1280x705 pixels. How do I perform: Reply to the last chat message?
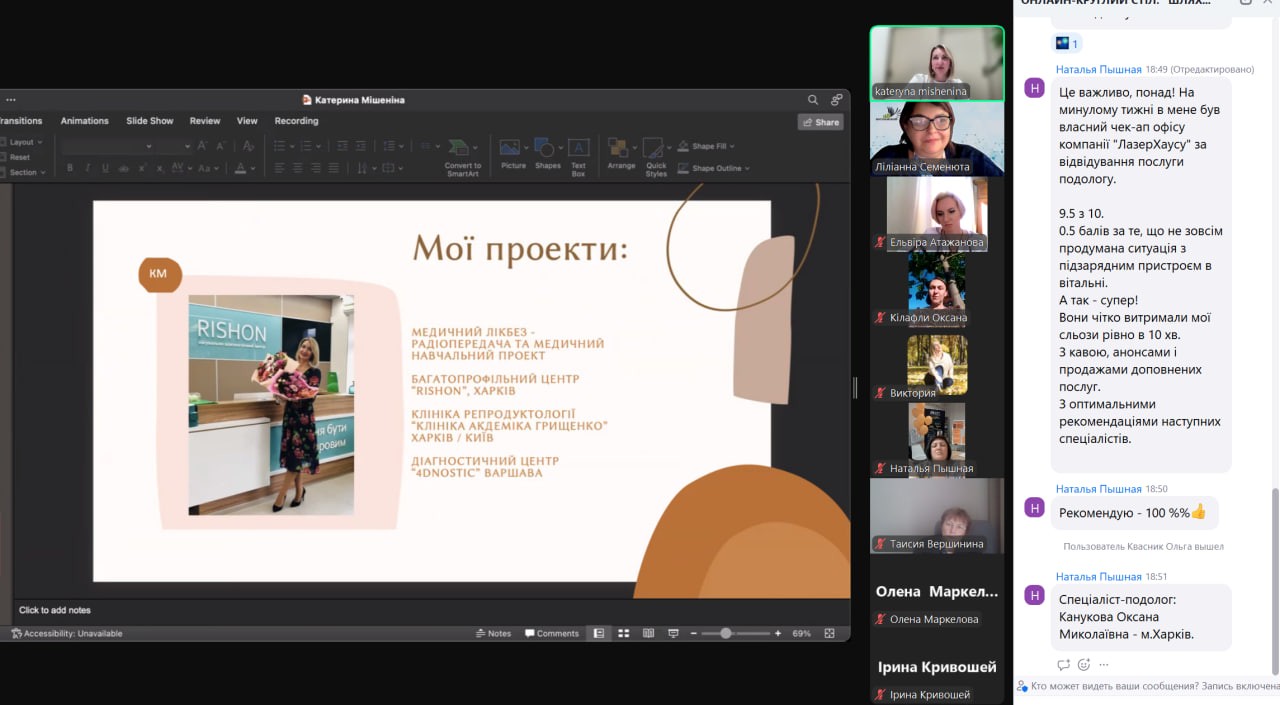coord(1063,665)
